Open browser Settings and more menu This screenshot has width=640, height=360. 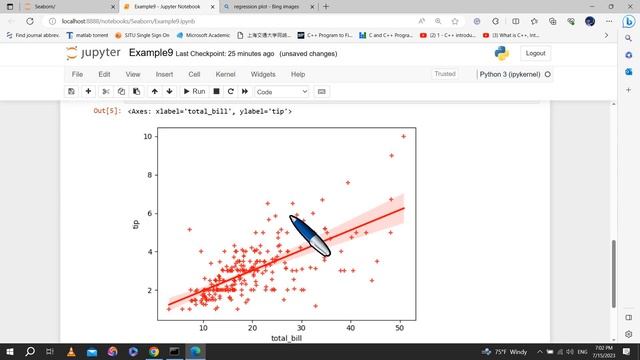[x=609, y=21]
